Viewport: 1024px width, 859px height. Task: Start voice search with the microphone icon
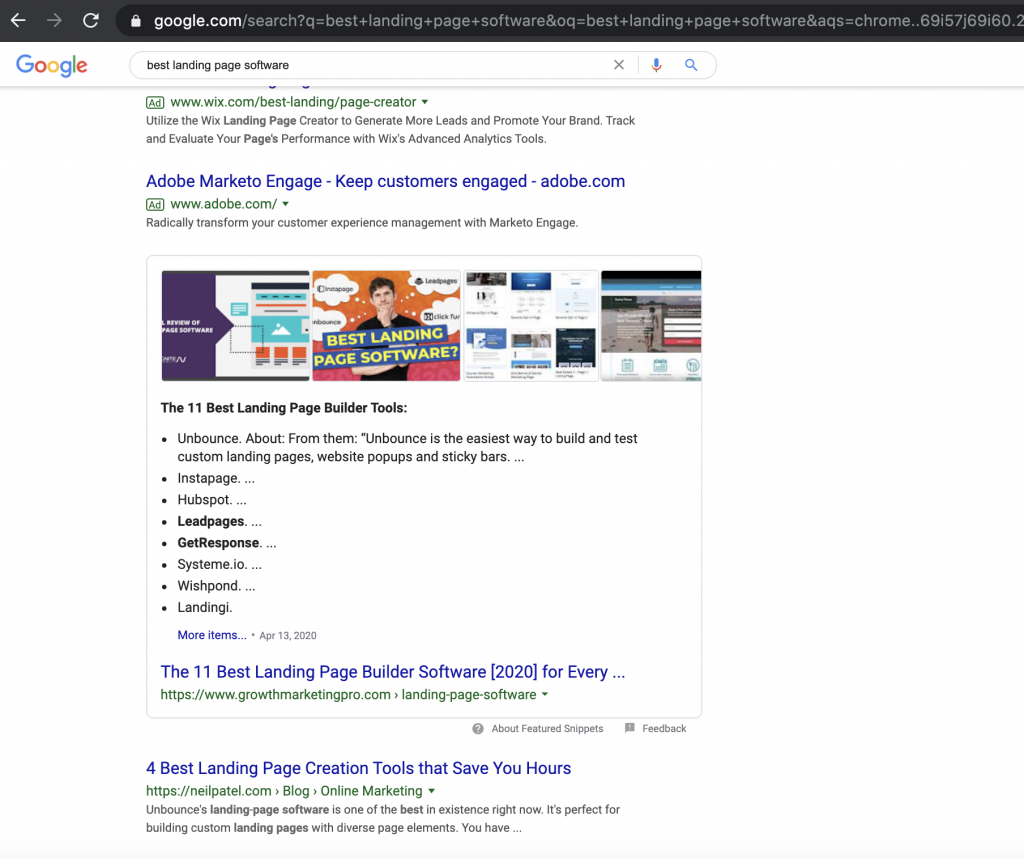656,65
